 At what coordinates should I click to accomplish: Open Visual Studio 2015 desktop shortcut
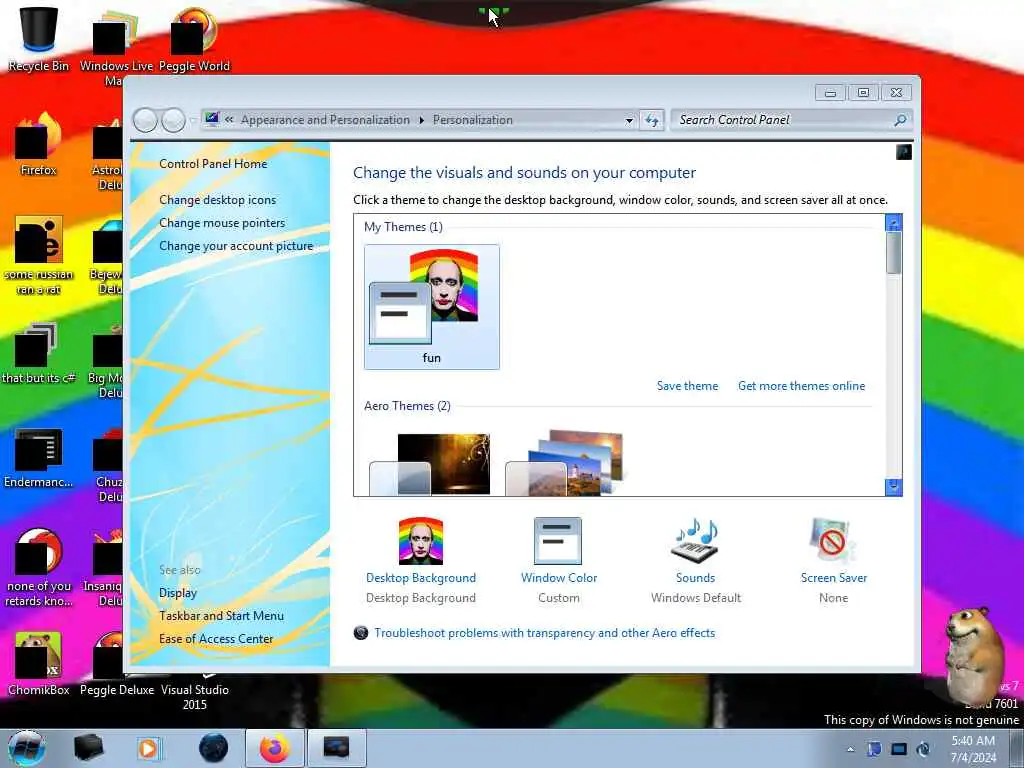point(195,696)
